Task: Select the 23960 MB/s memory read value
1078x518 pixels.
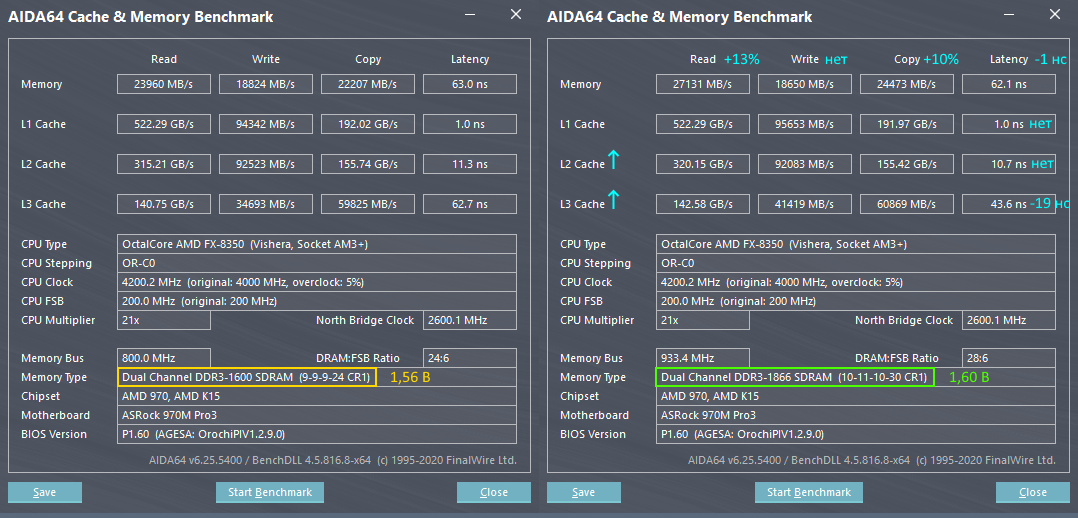Action: point(164,84)
